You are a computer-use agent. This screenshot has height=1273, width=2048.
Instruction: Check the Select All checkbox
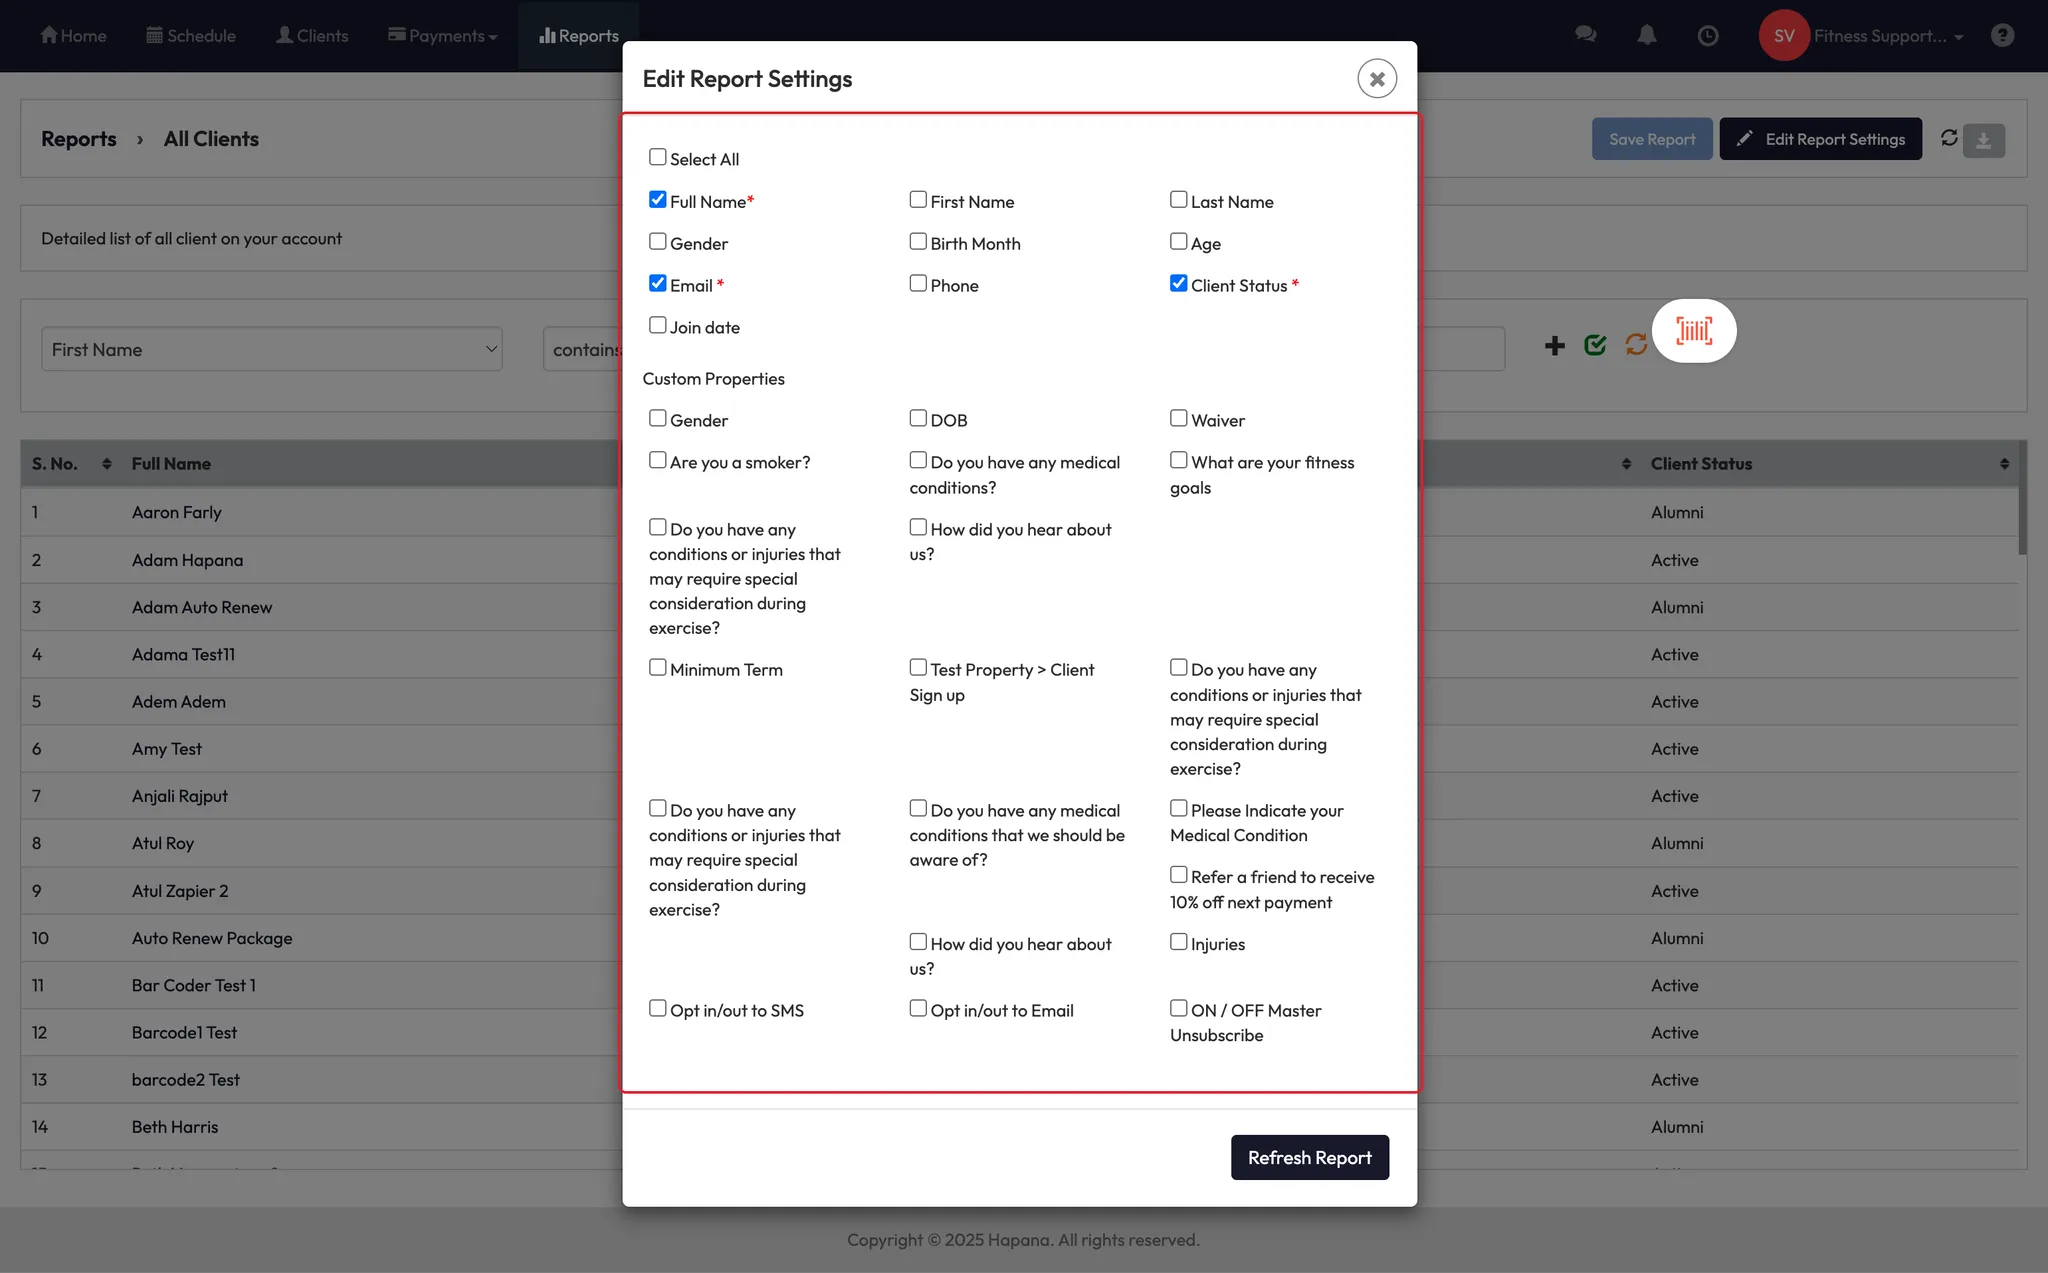click(657, 157)
